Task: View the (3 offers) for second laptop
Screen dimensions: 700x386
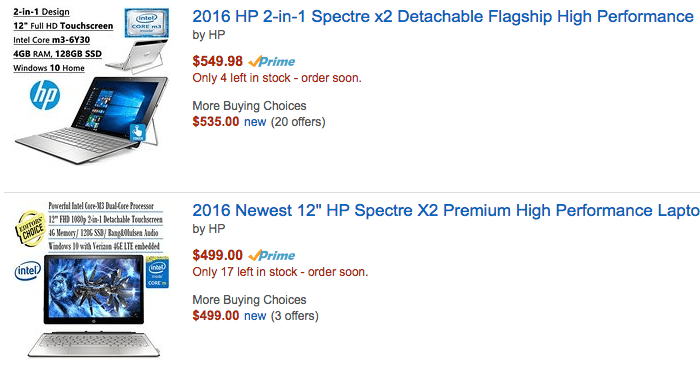Action: (x=295, y=316)
